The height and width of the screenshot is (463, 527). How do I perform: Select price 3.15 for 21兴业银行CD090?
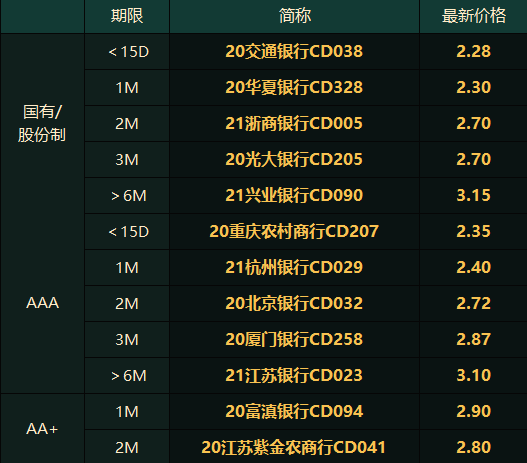(473, 196)
